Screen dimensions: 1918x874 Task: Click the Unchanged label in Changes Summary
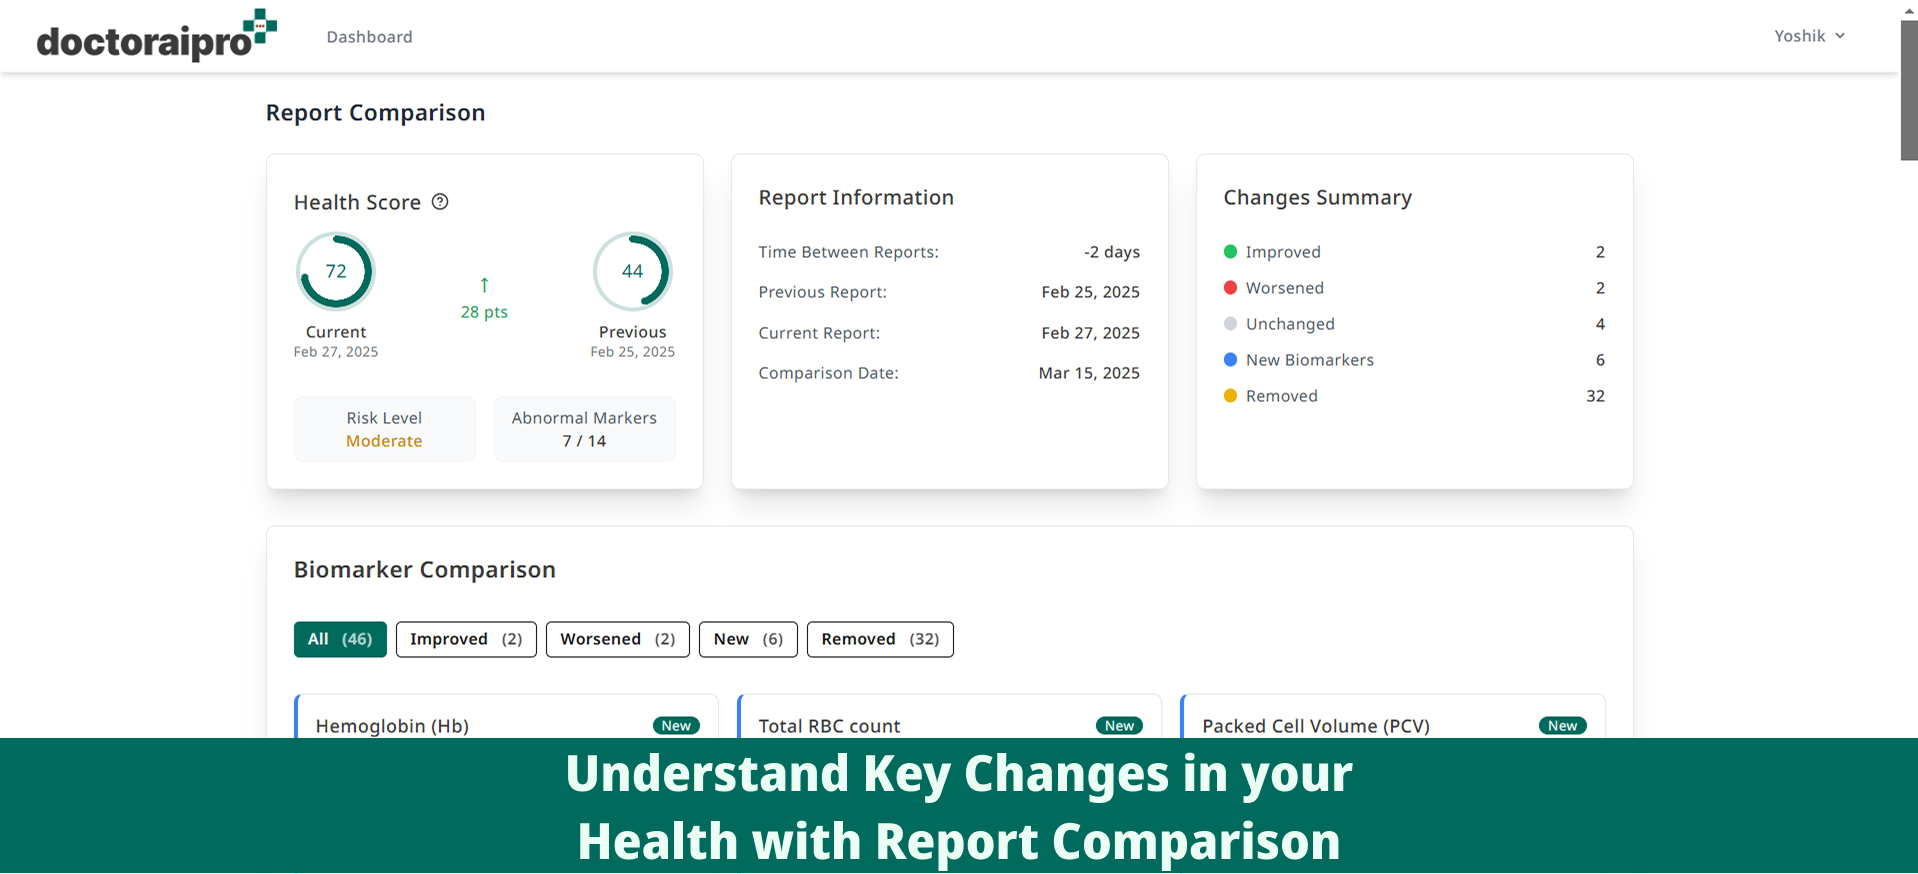tap(1290, 324)
